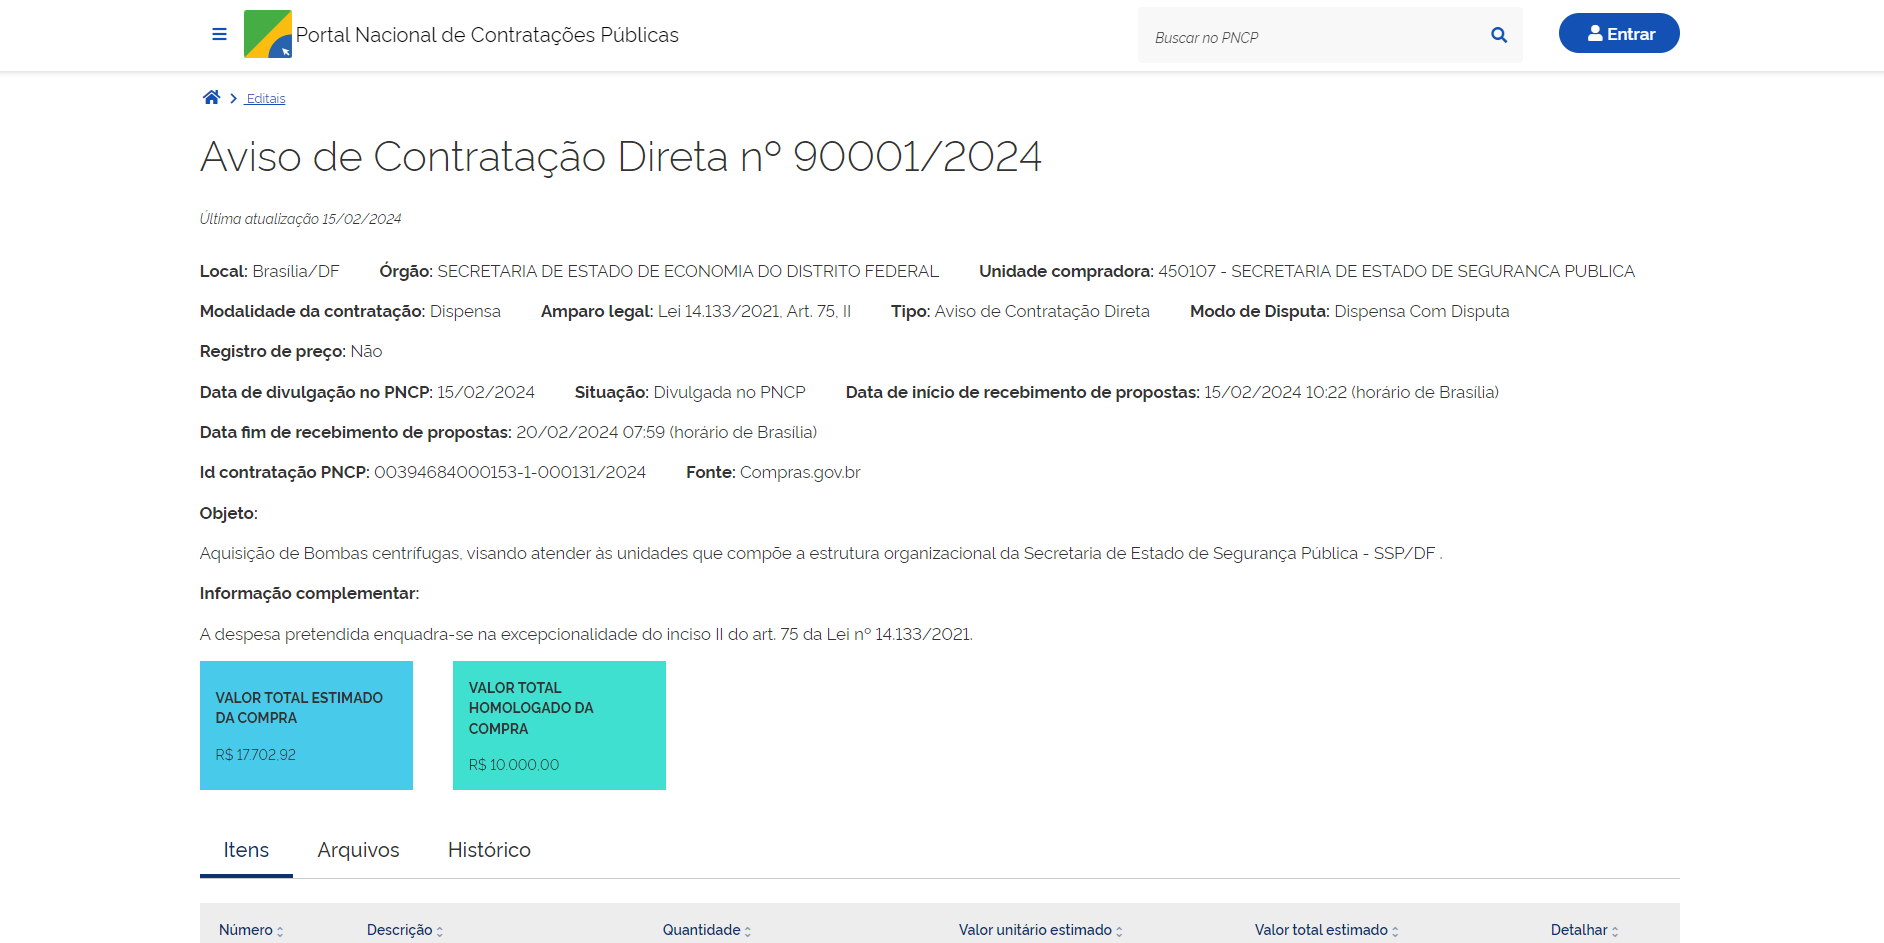The width and height of the screenshot is (1884, 943).
Task: Click the breadcrumb chevron separator
Action: click(233, 98)
